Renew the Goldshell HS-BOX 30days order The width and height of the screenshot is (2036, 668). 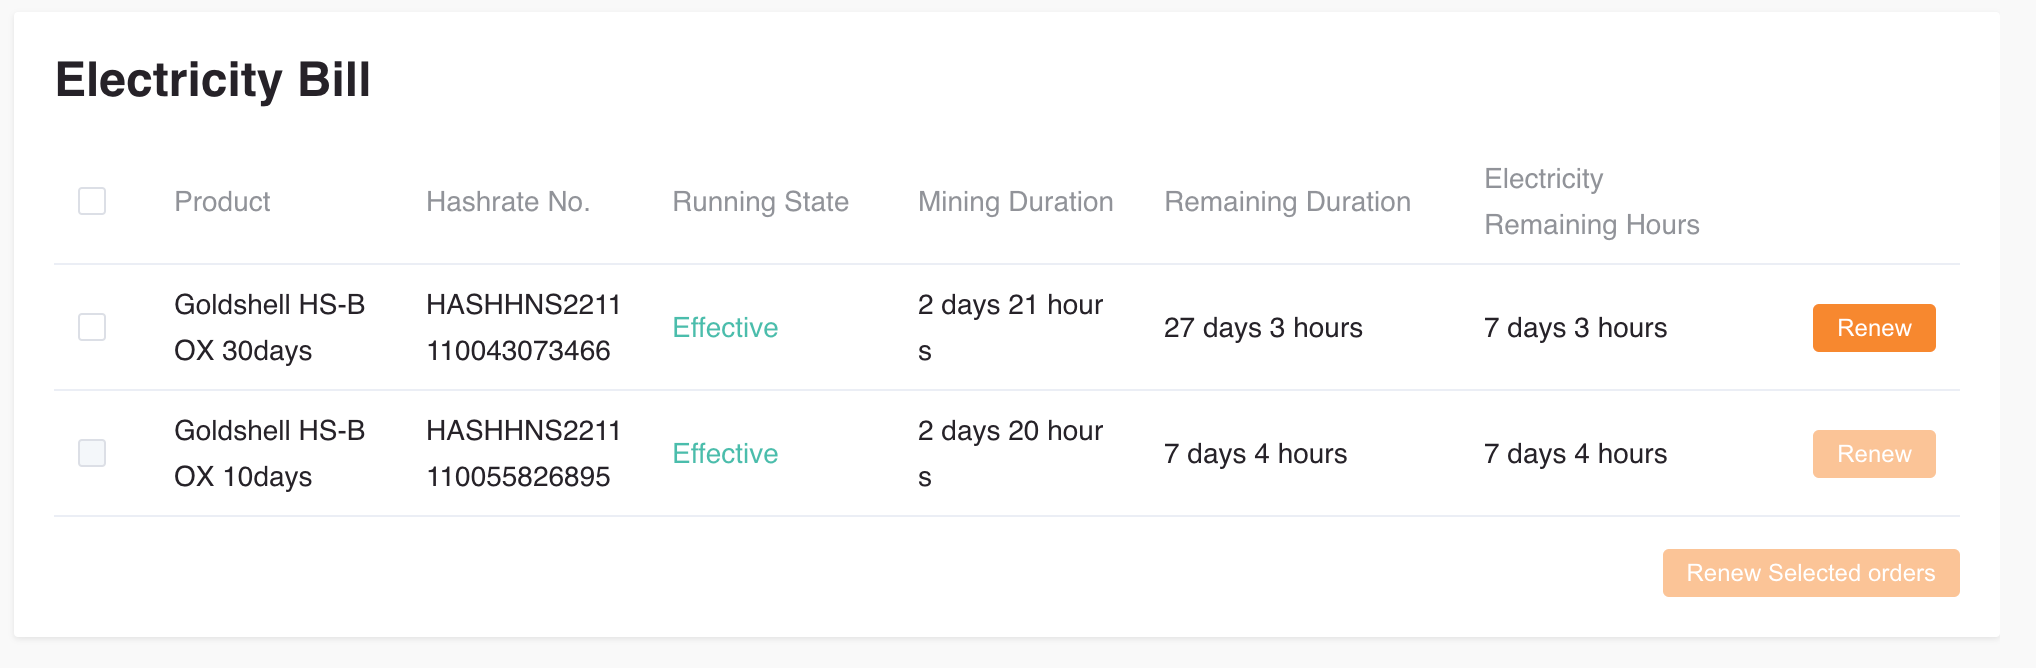point(1874,328)
